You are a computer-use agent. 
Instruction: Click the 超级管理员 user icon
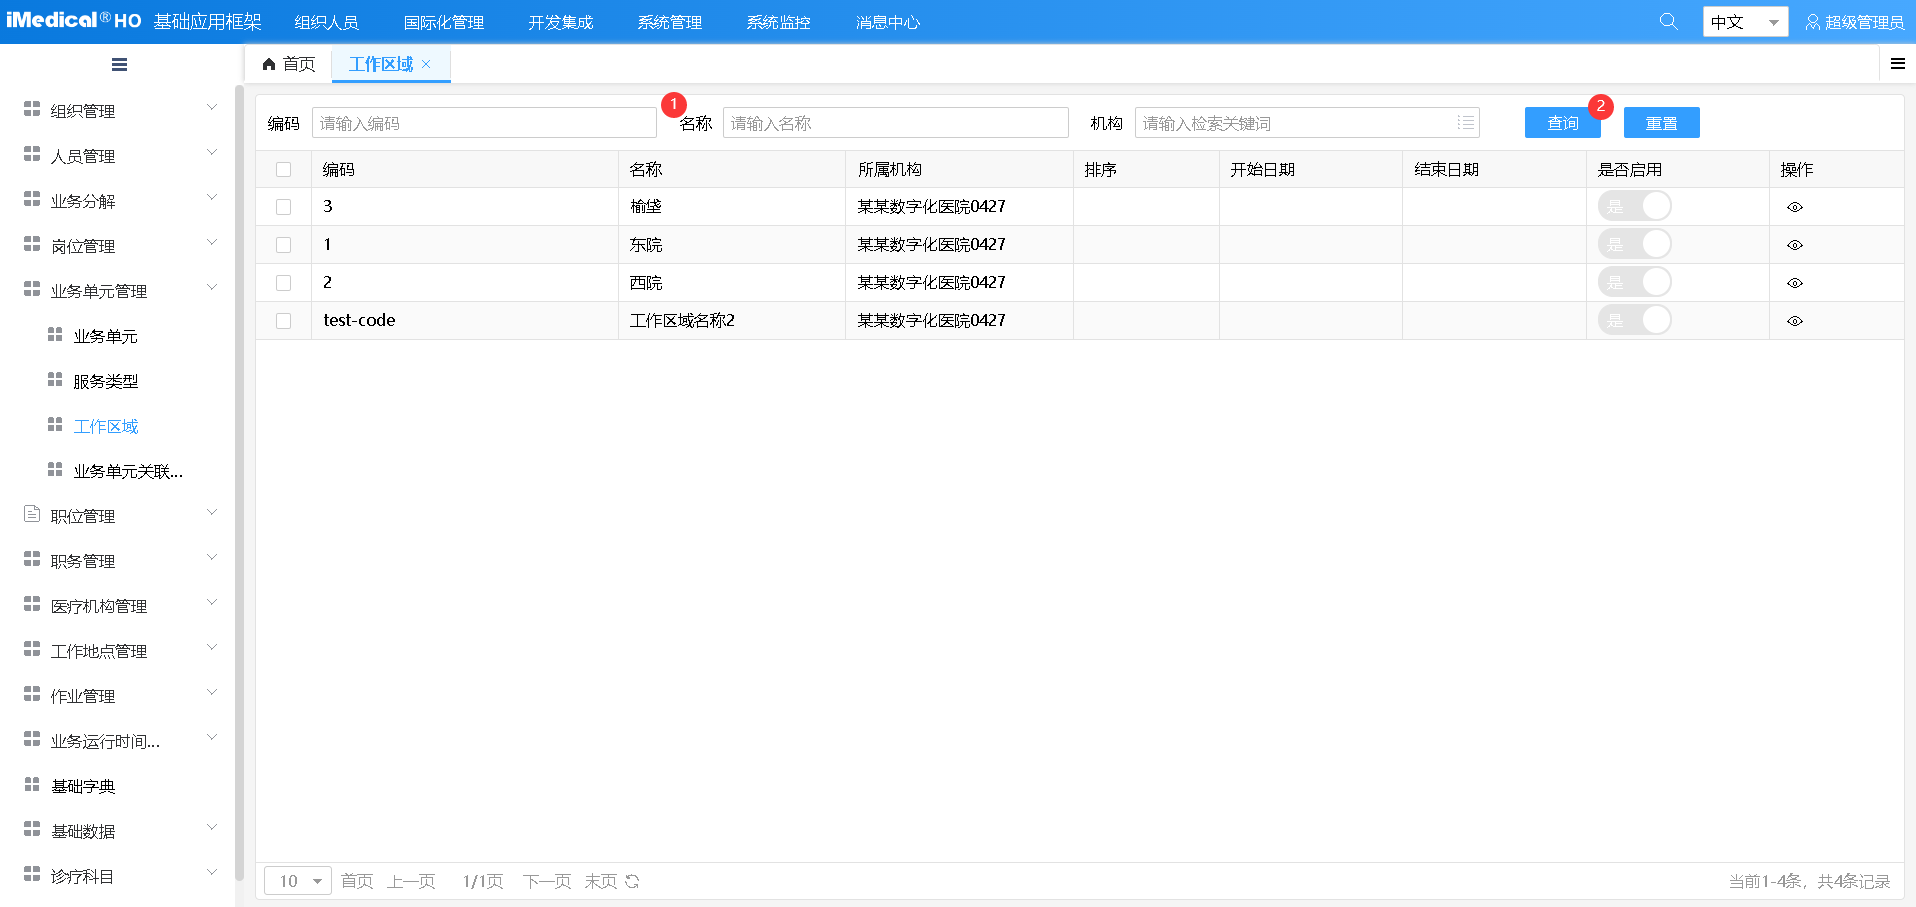(1812, 22)
